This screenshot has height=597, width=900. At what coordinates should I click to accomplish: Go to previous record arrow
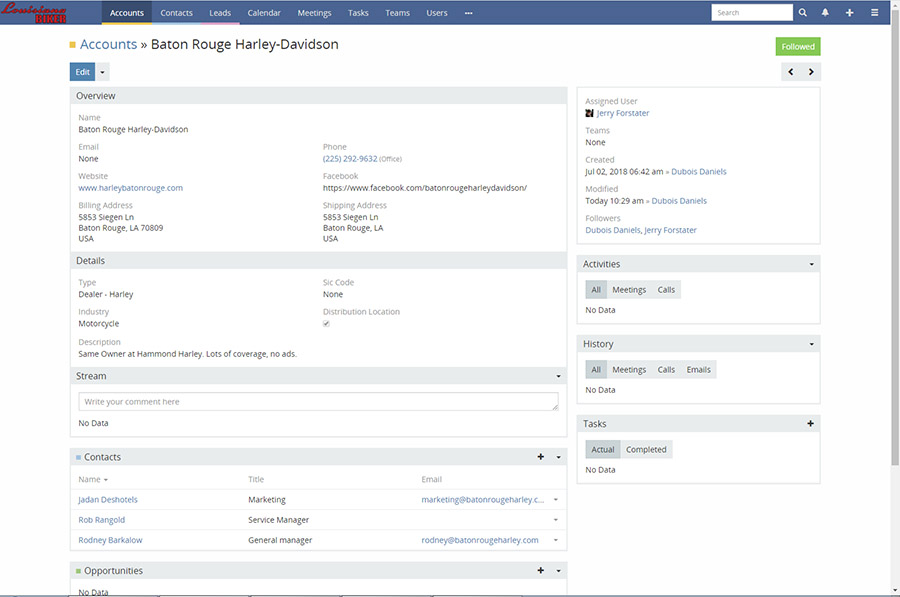[791, 72]
